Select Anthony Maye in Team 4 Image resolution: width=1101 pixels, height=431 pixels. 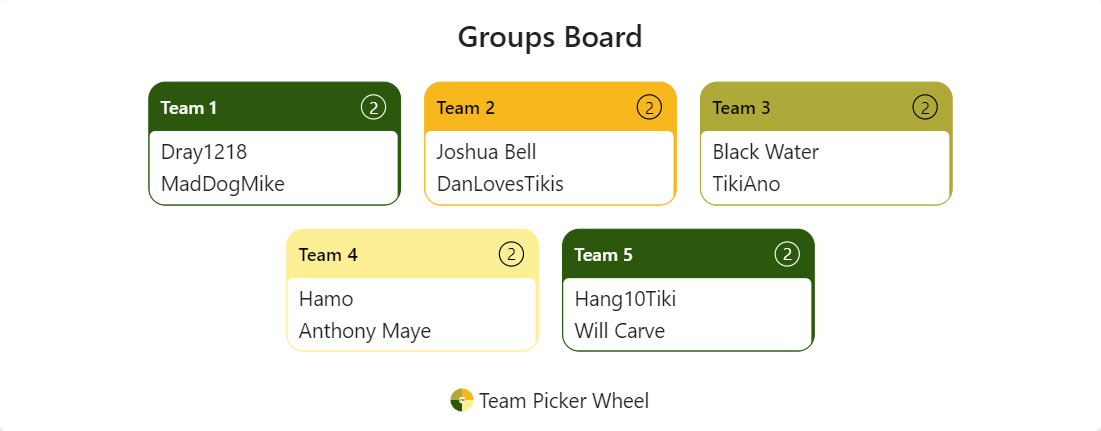click(x=365, y=331)
